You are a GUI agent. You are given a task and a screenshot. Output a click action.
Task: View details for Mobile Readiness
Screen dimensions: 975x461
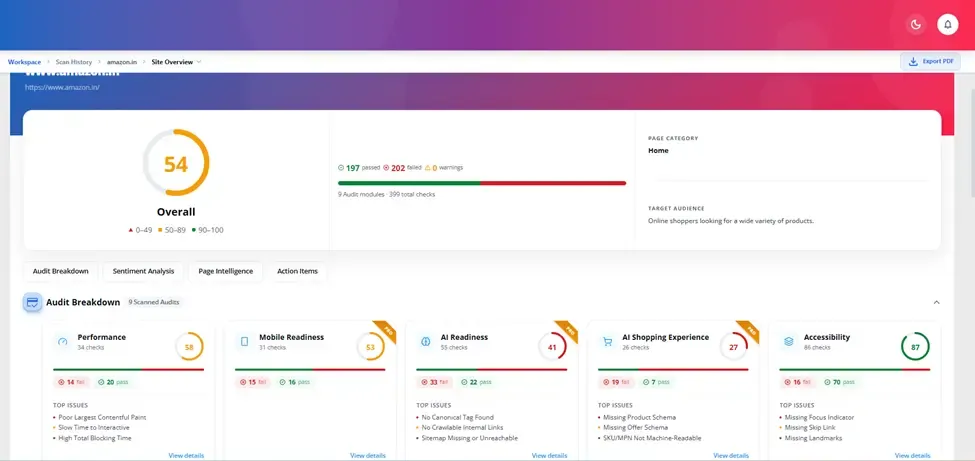(367, 455)
